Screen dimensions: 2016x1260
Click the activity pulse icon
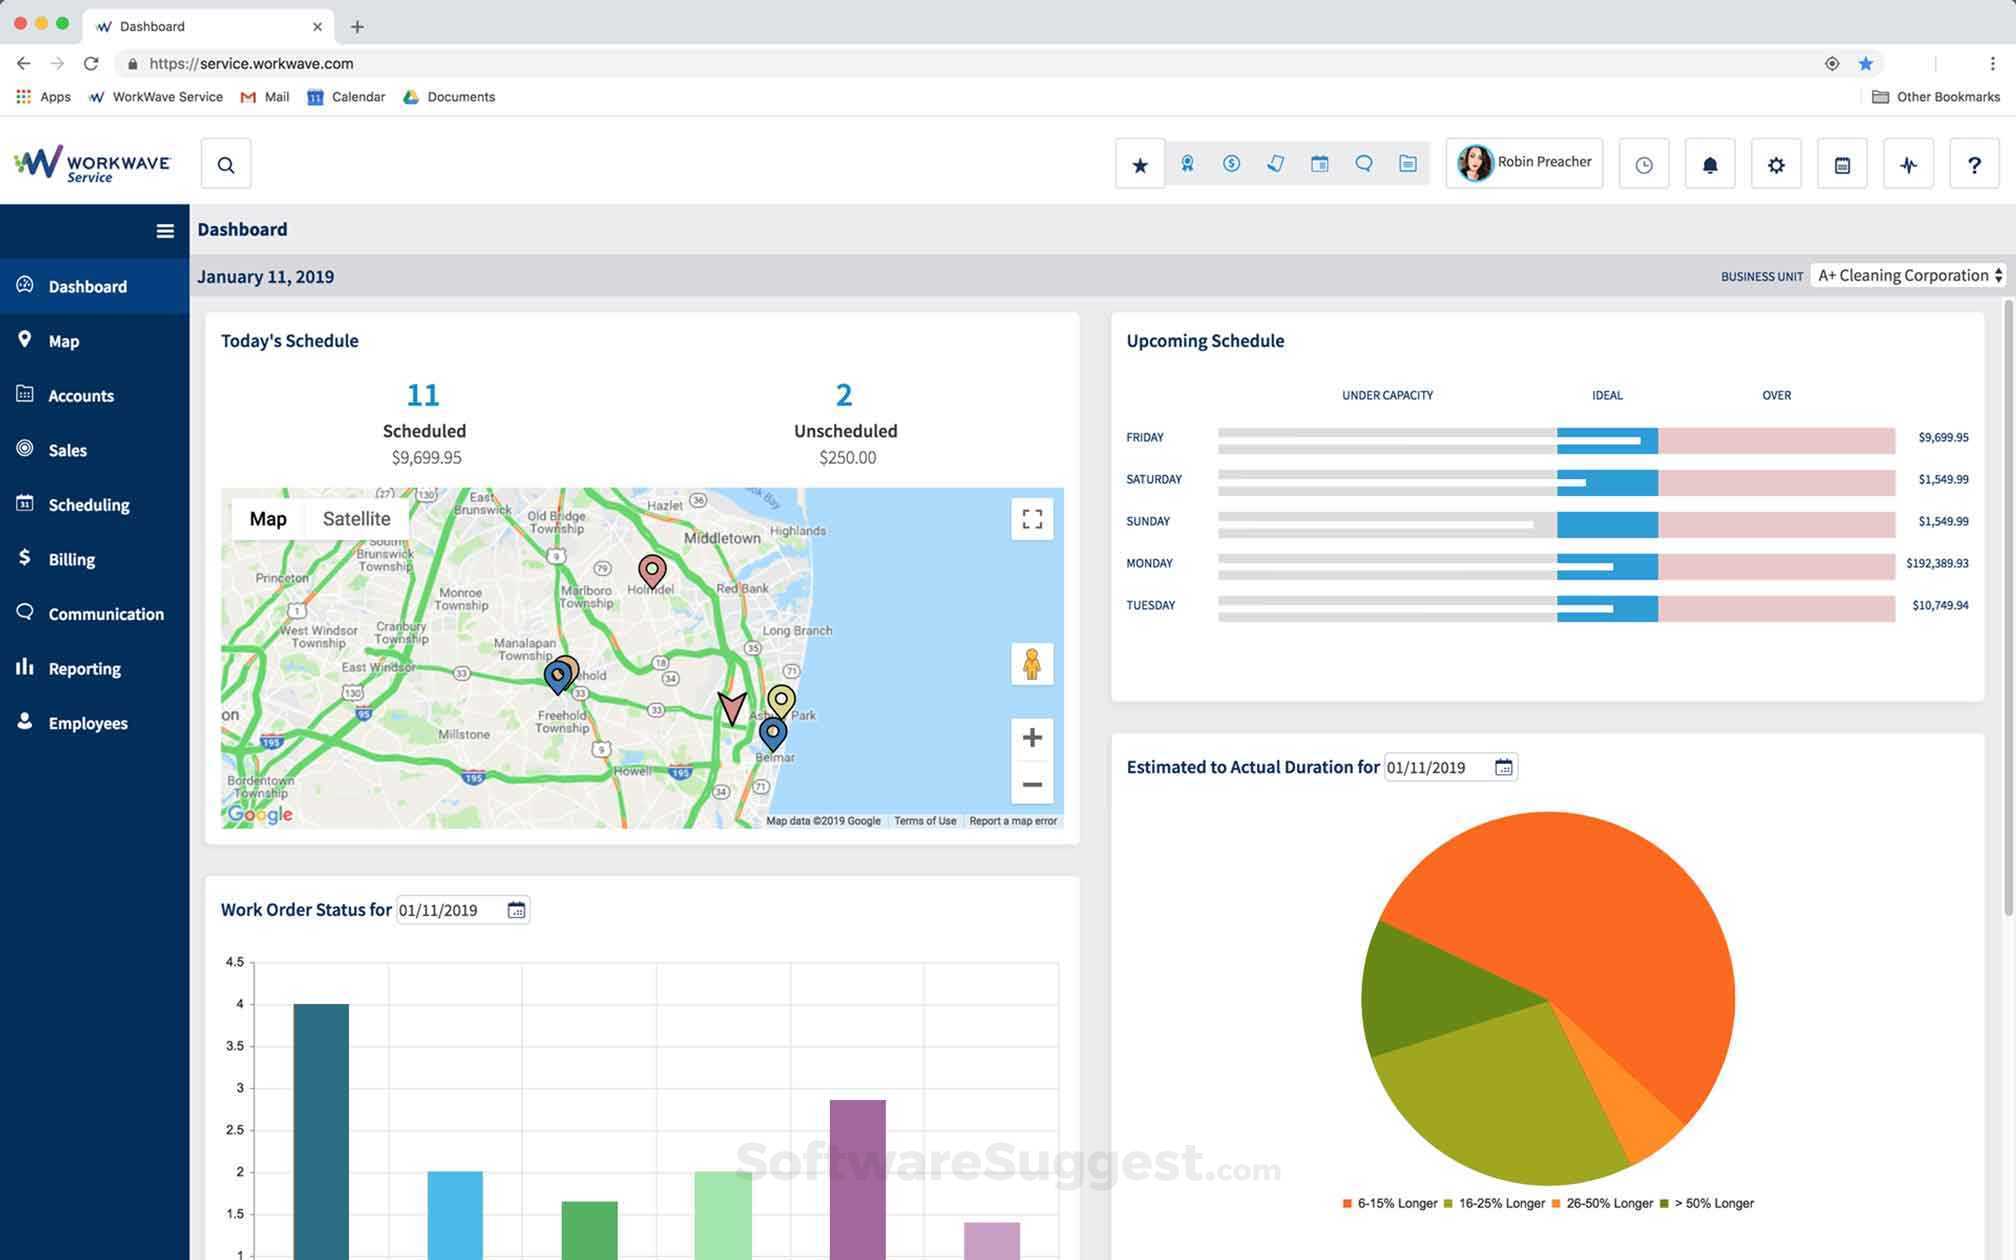click(x=1908, y=163)
